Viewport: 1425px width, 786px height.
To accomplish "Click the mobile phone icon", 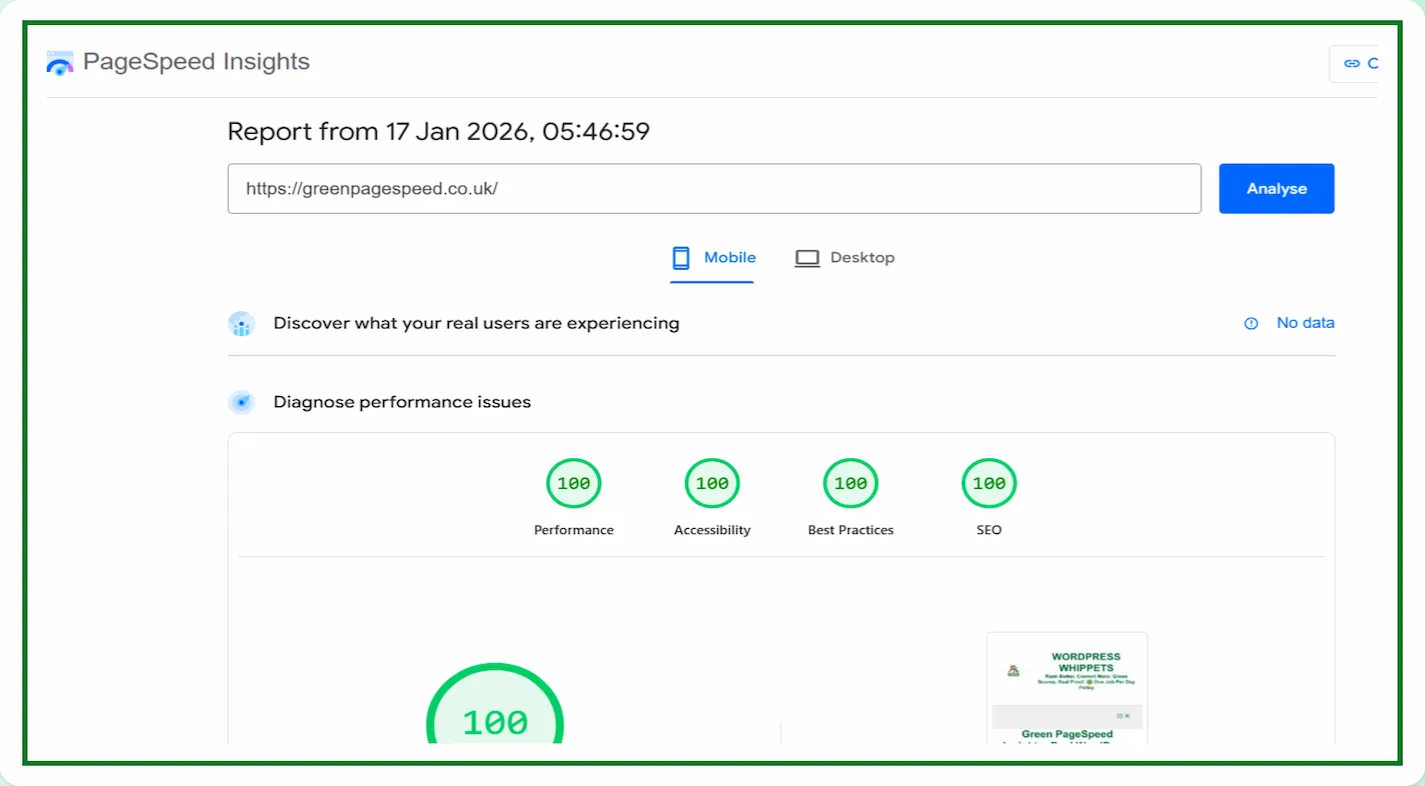I will [681, 258].
